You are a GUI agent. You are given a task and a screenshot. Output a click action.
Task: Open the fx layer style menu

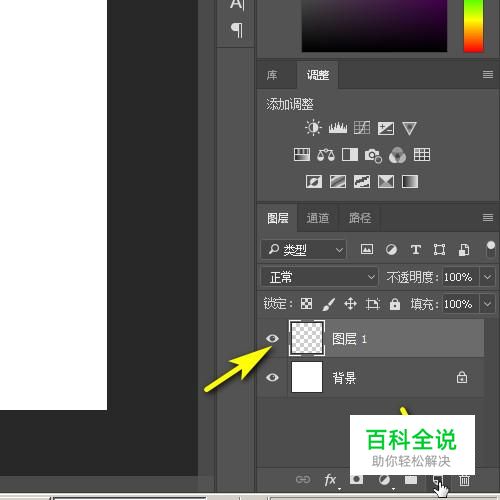point(331,480)
